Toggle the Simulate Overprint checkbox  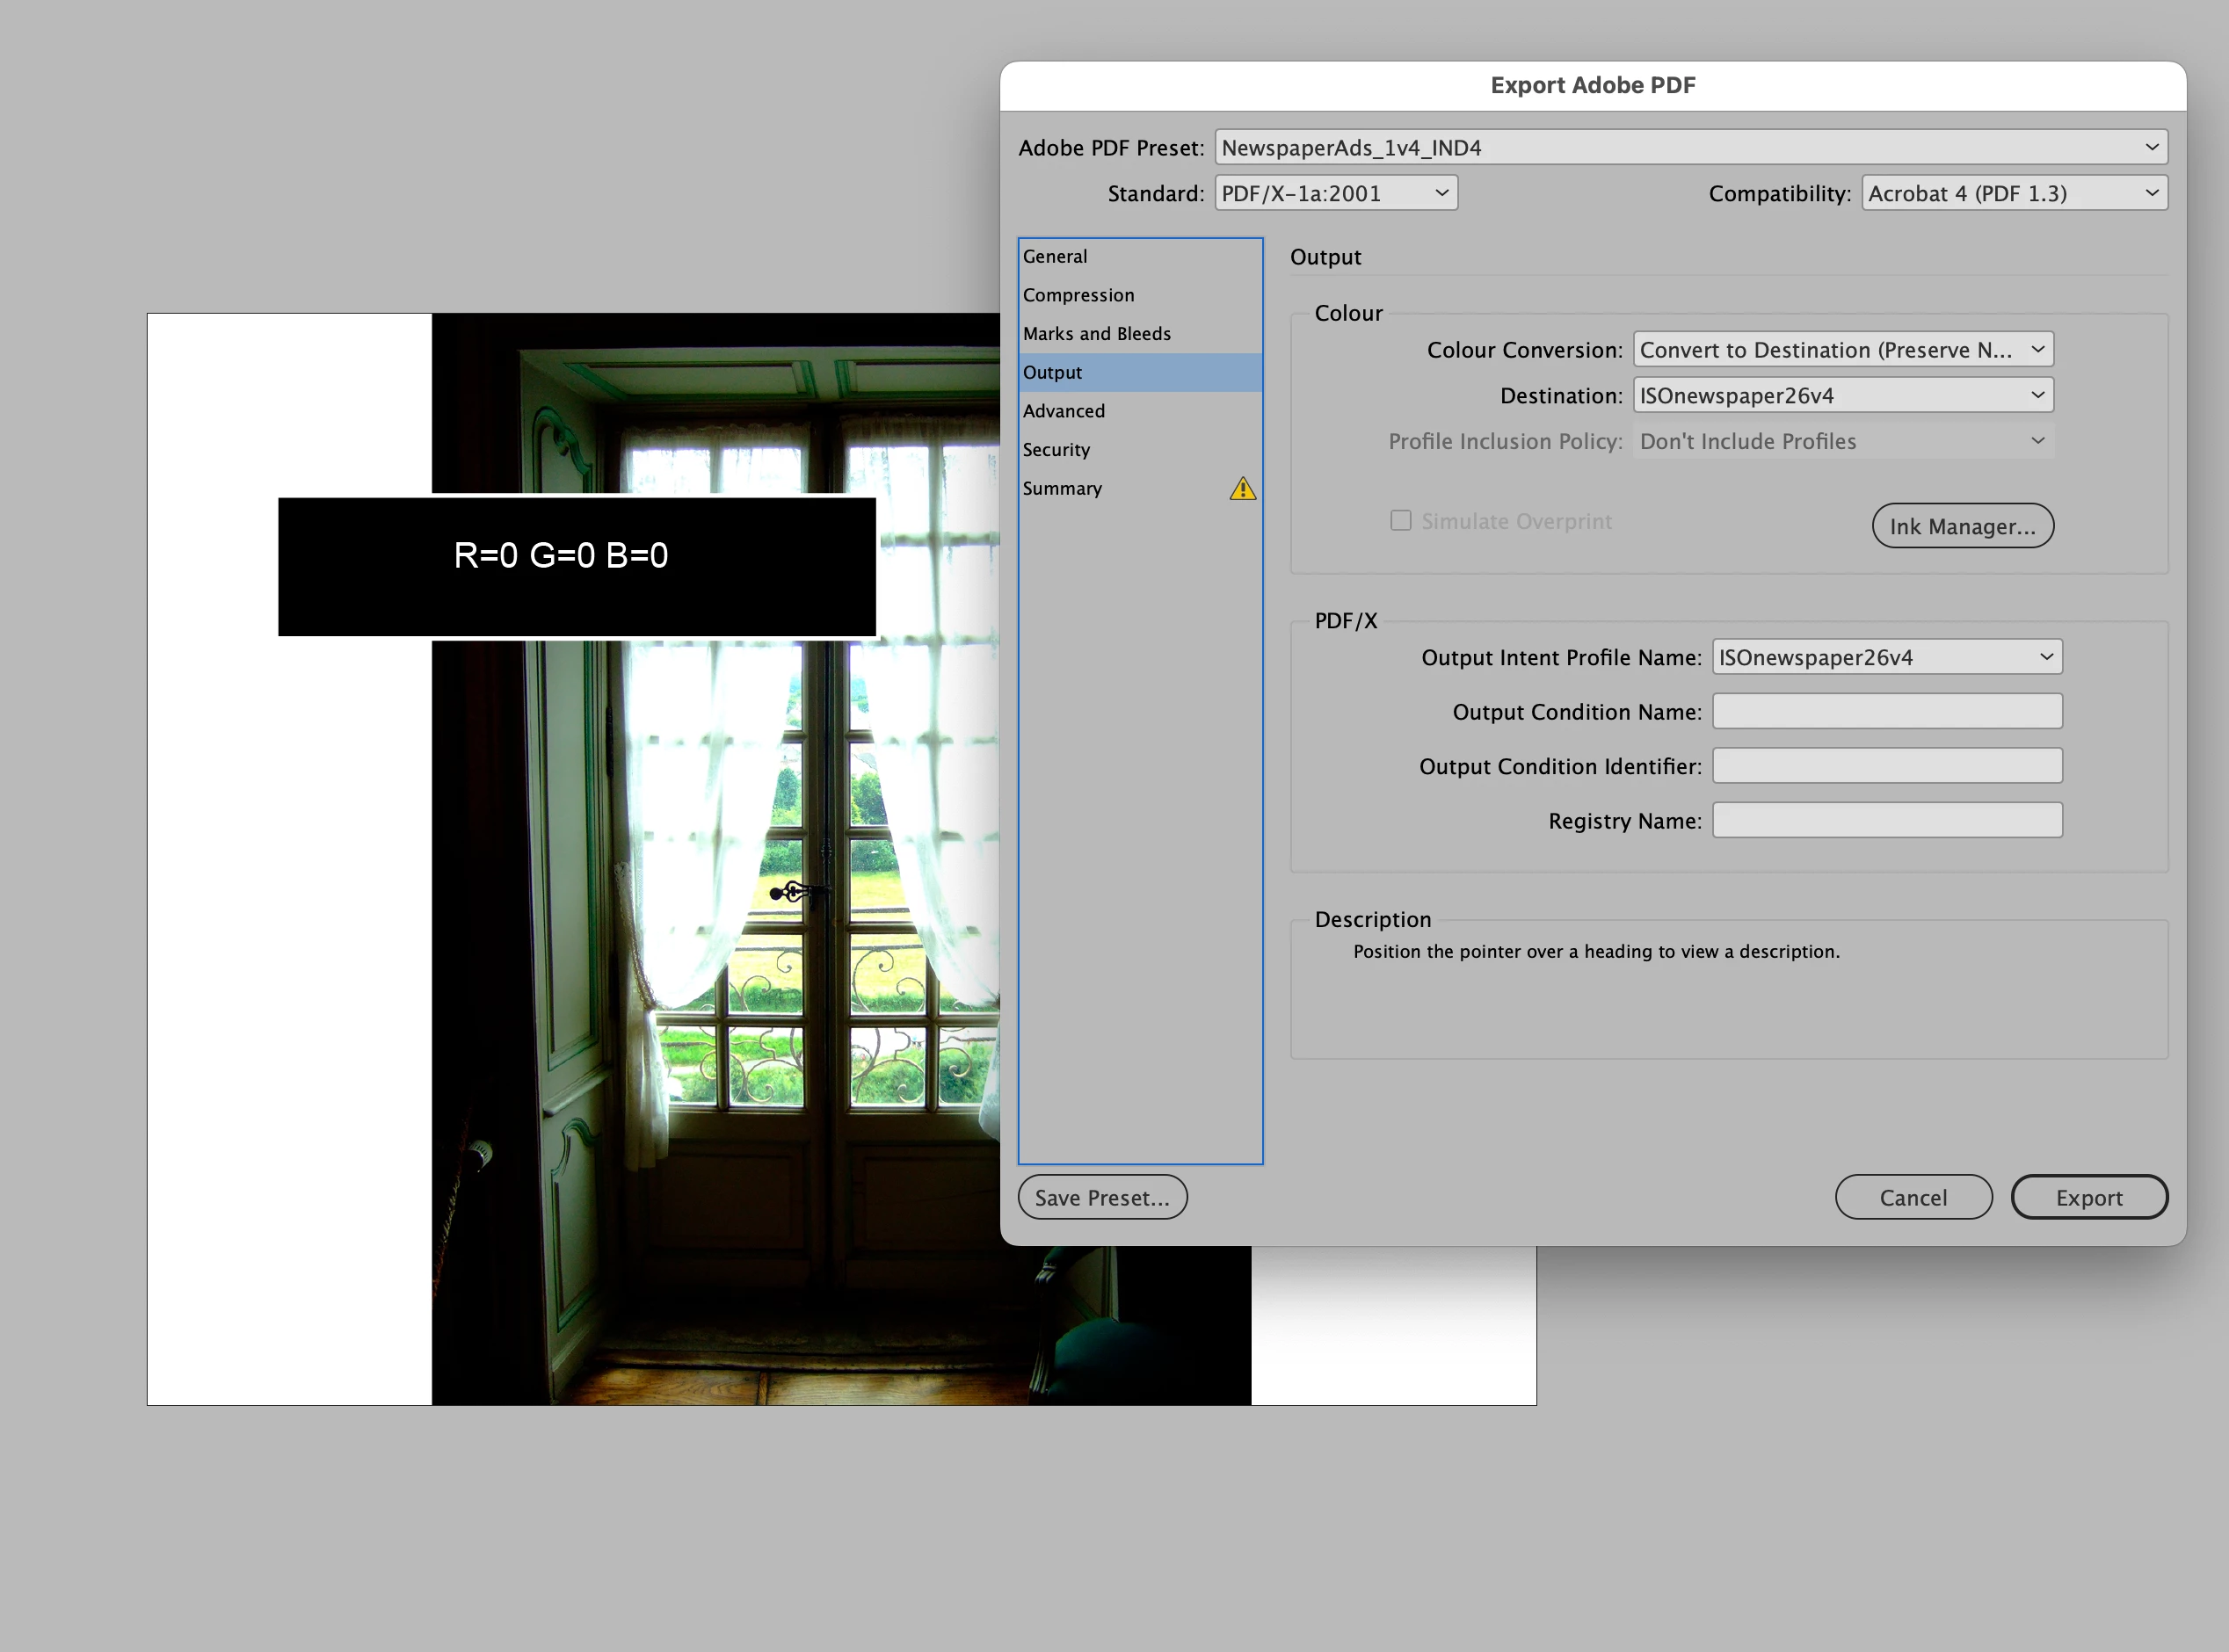point(1400,521)
